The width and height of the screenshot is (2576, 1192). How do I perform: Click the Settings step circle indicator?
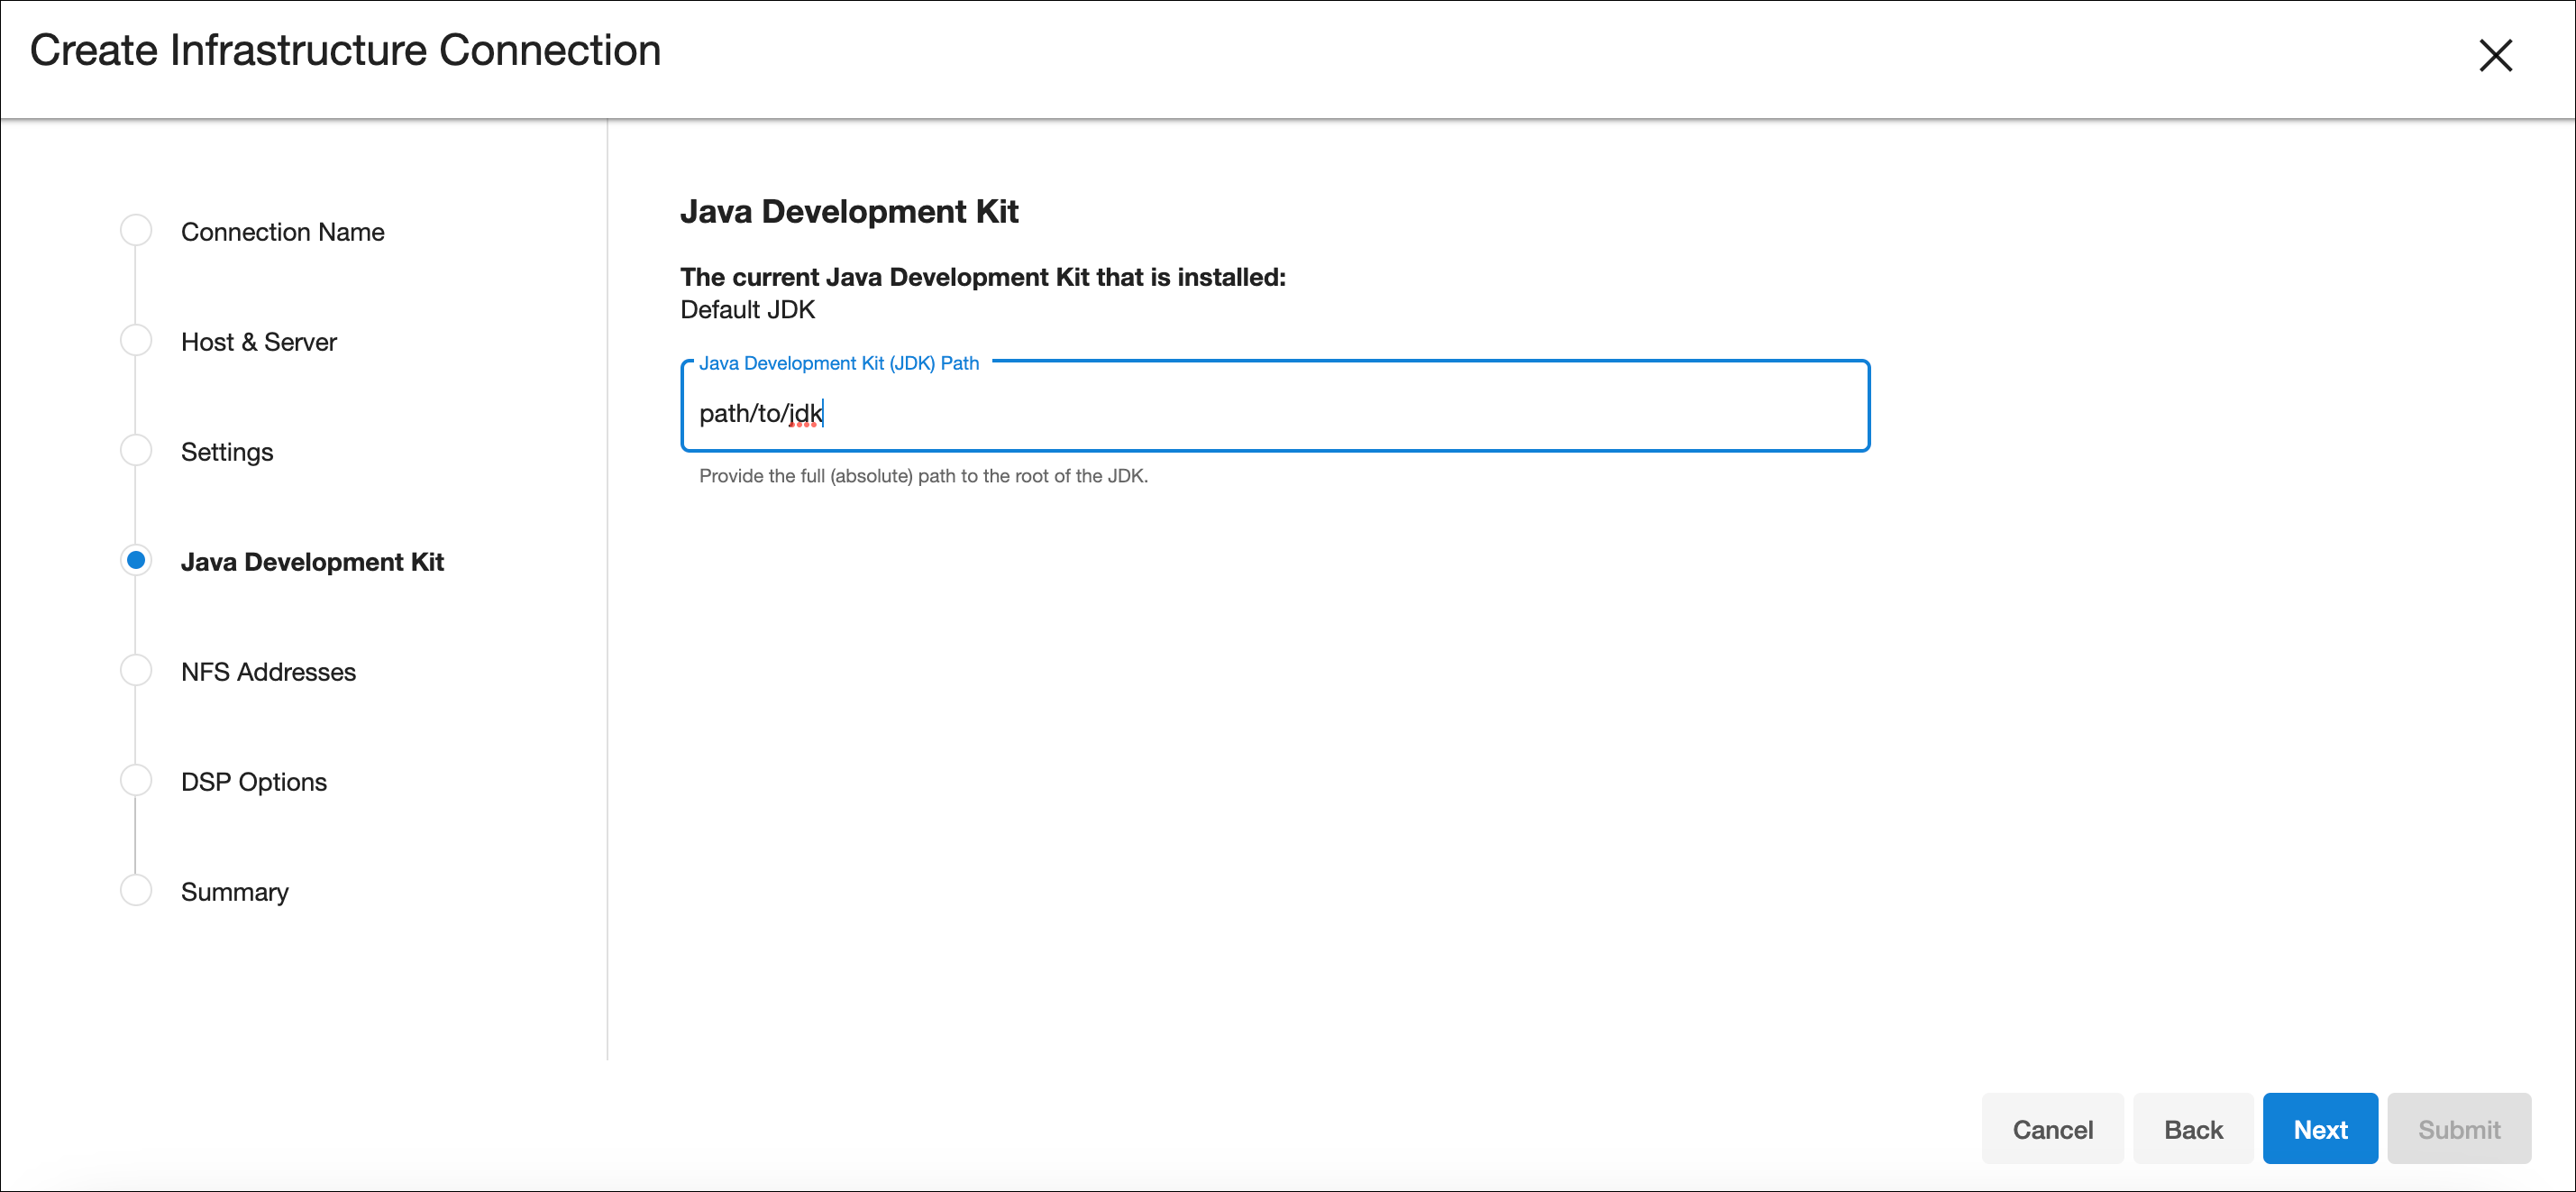pyautogui.click(x=136, y=451)
